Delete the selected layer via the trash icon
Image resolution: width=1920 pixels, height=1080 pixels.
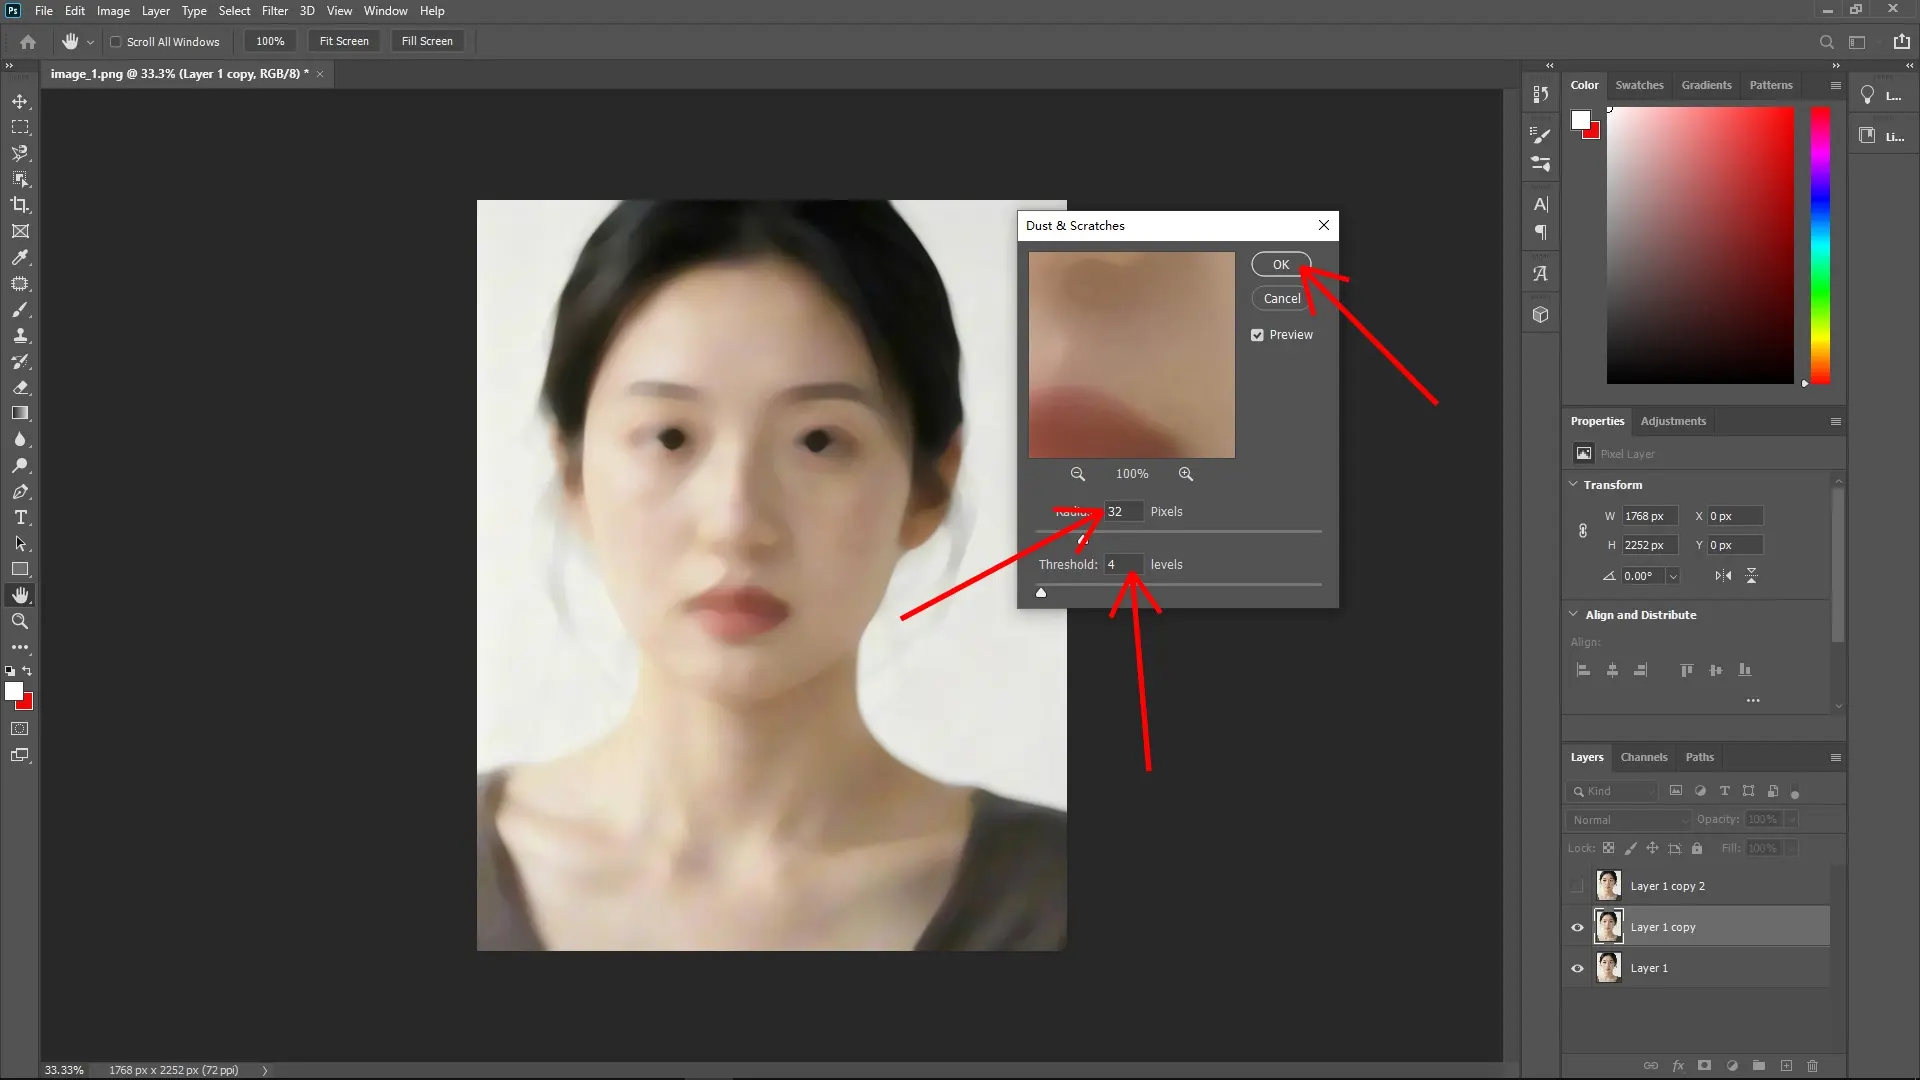point(1812,1066)
